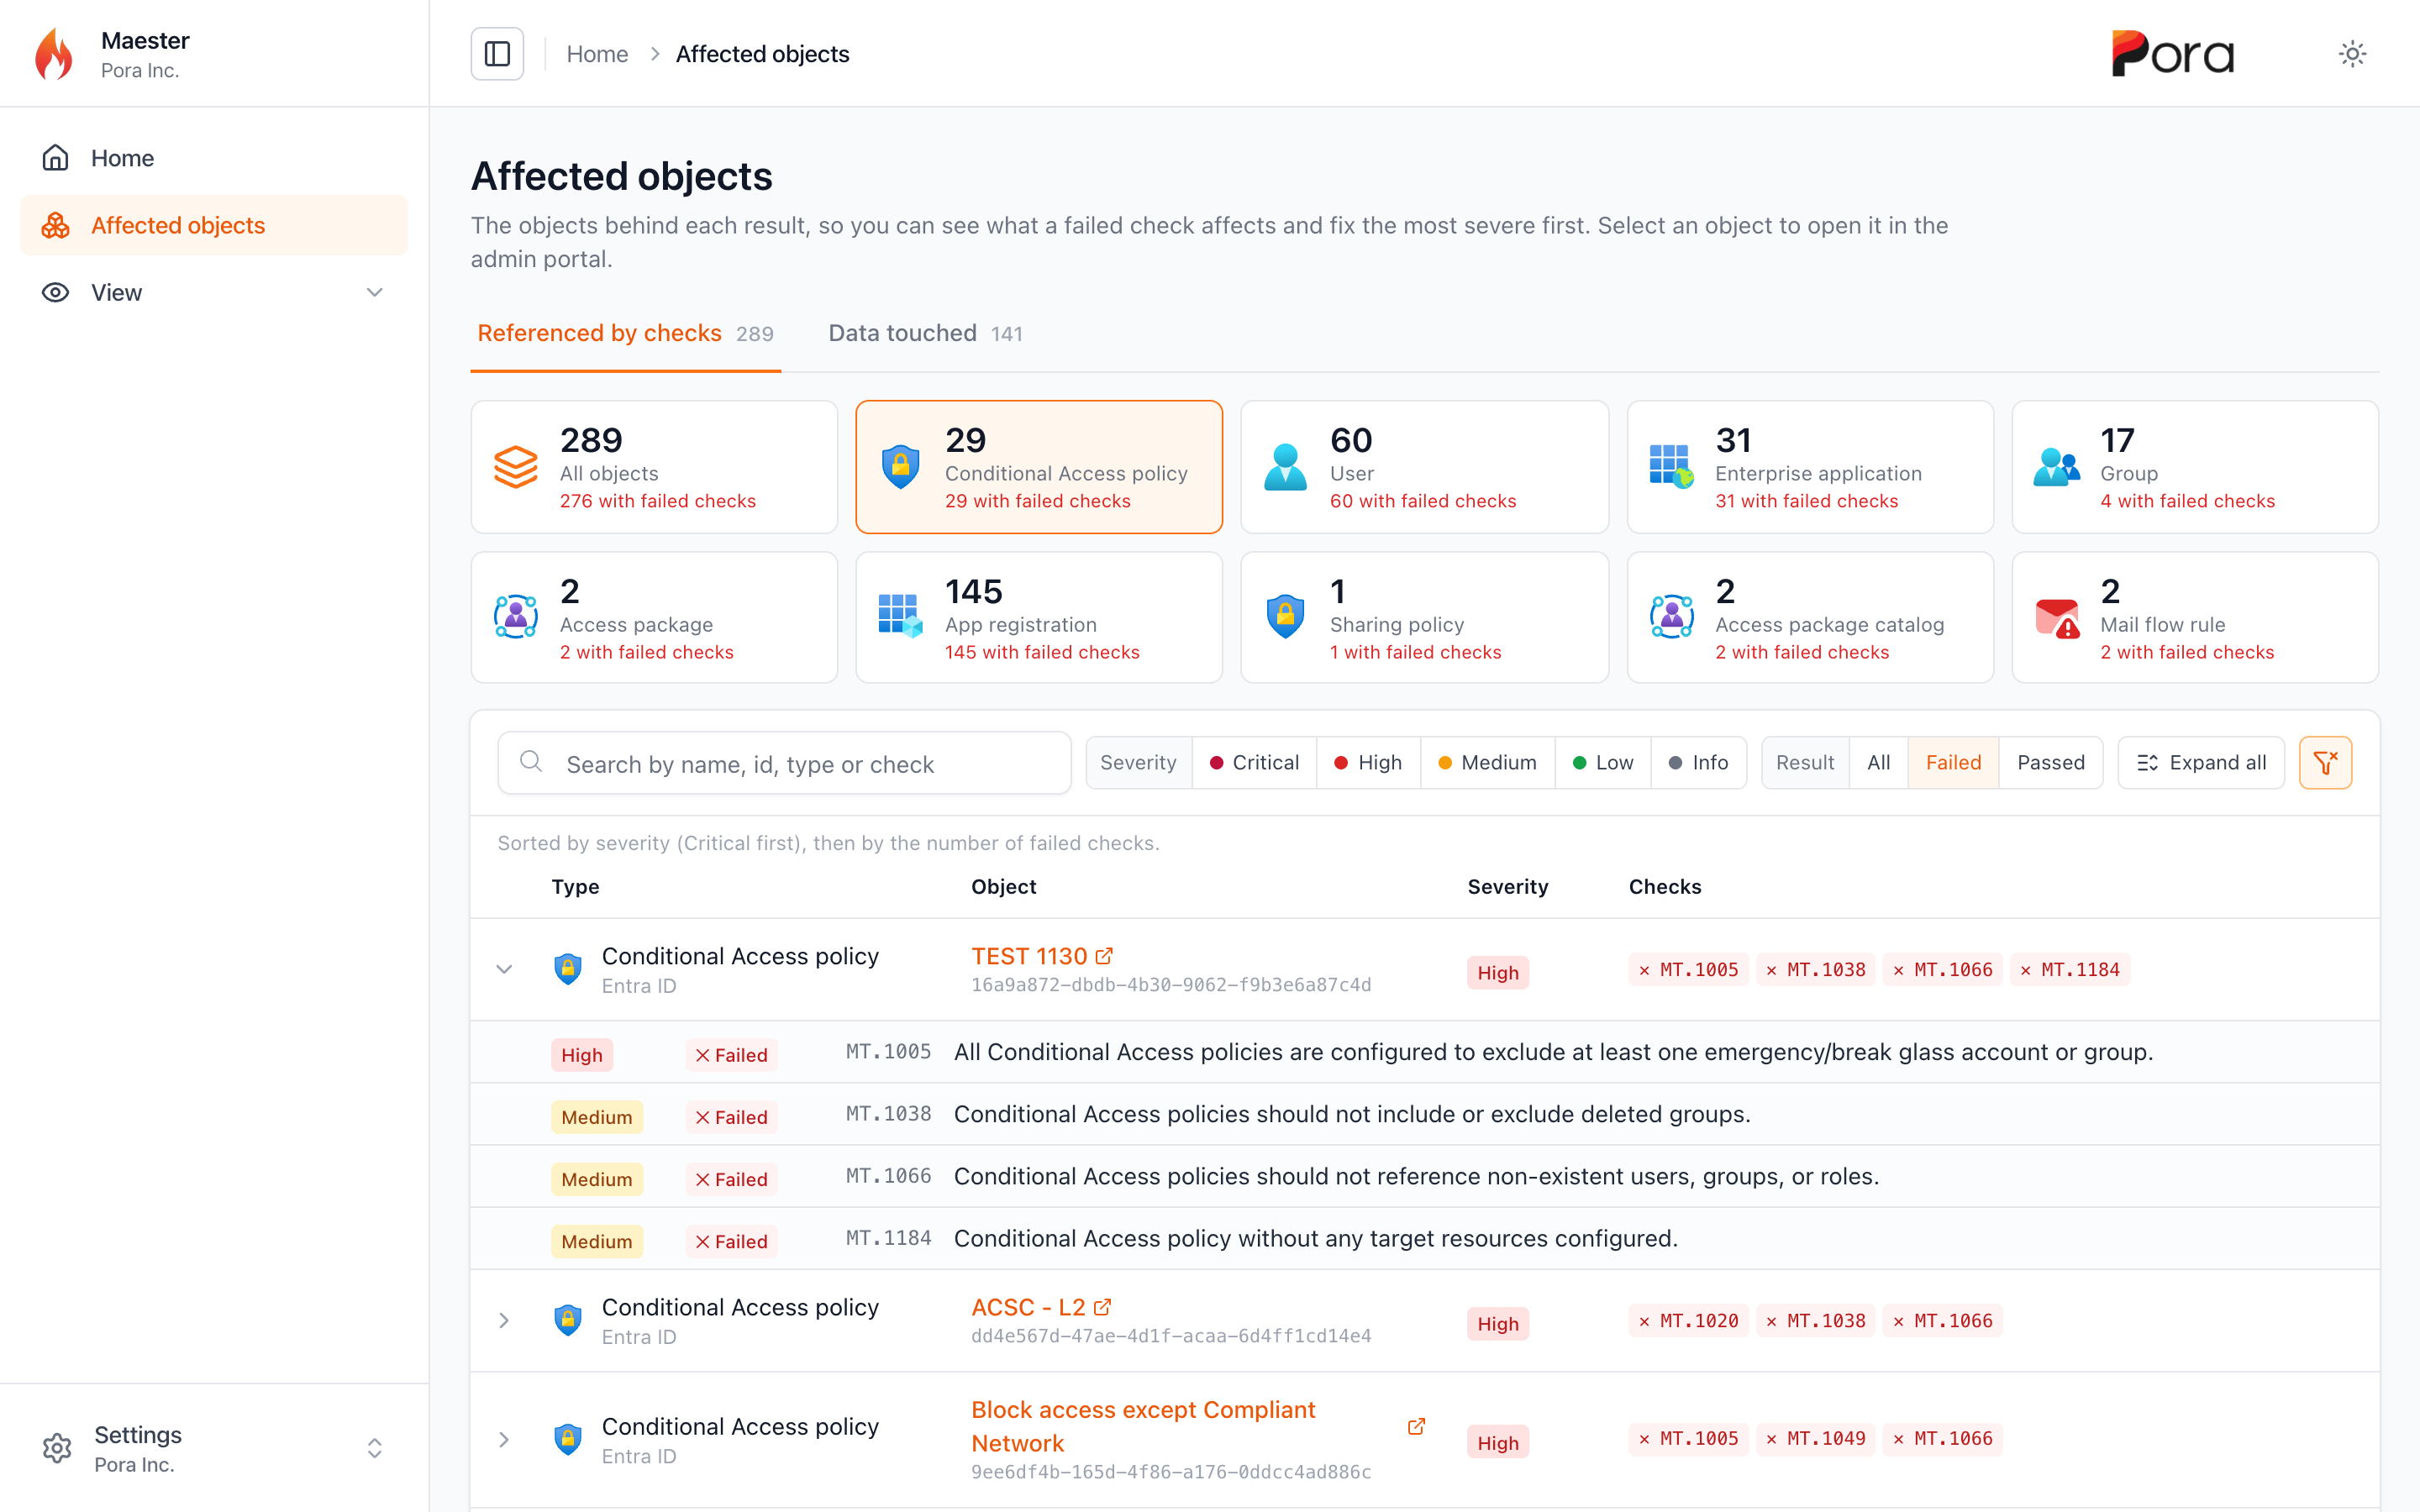Click MT.1184 check chip on TEST 1130
This screenshot has width=2420, height=1512.
pyautogui.click(x=2069, y=969)
